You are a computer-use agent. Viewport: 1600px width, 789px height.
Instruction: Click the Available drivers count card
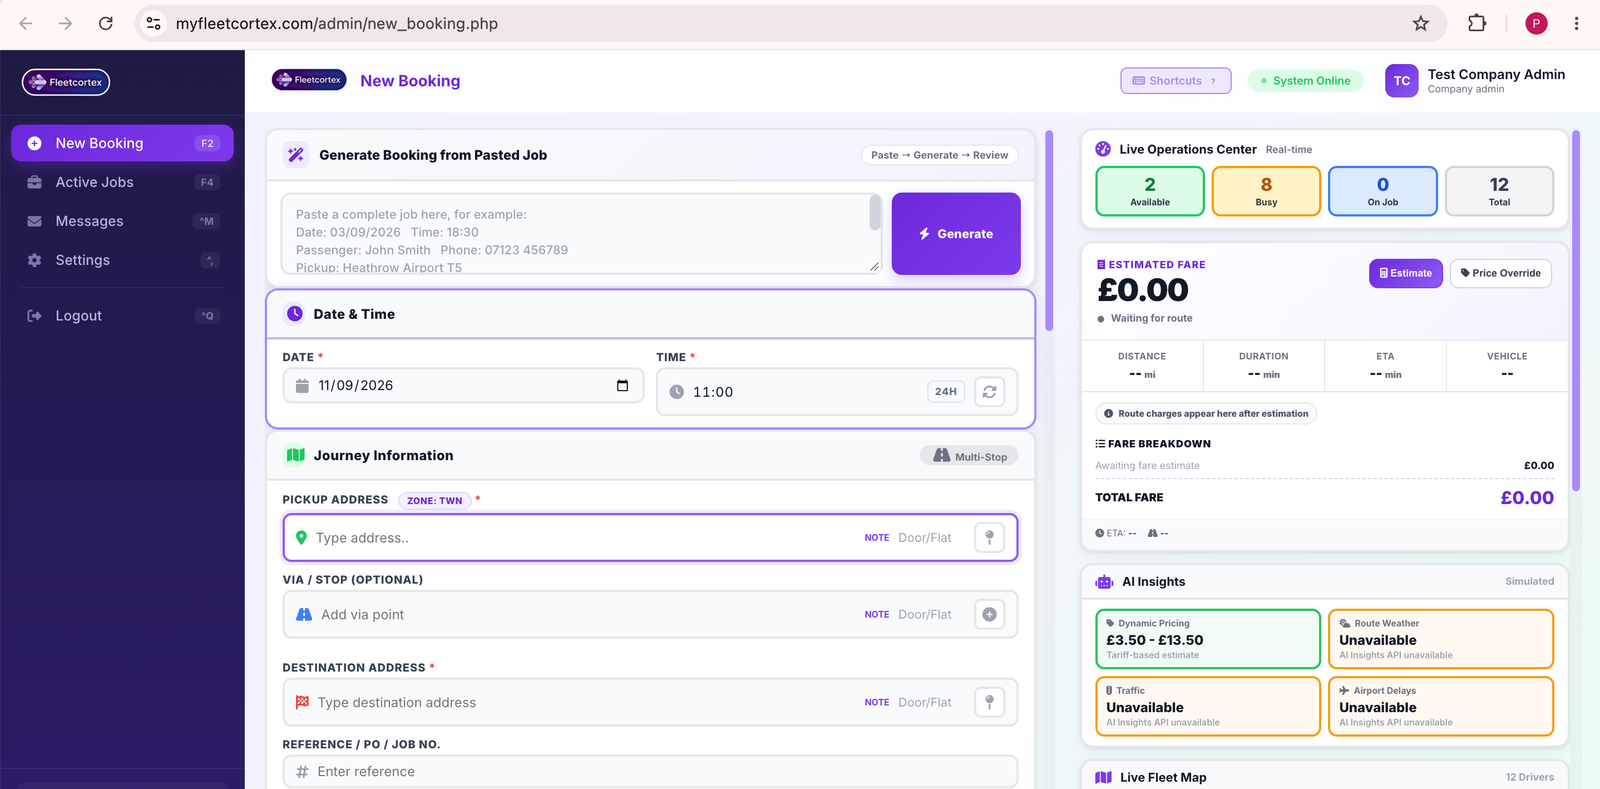pos(1150,191)
